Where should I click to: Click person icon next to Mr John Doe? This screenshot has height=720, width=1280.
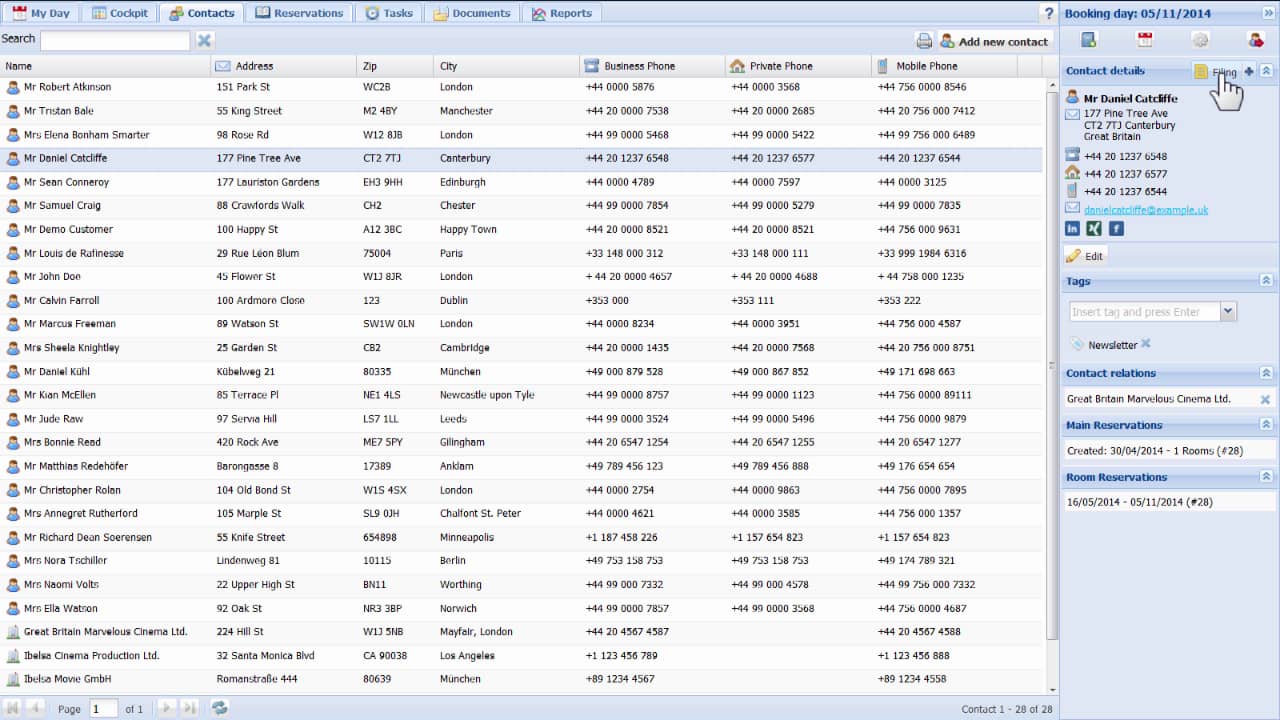(13, 277)
